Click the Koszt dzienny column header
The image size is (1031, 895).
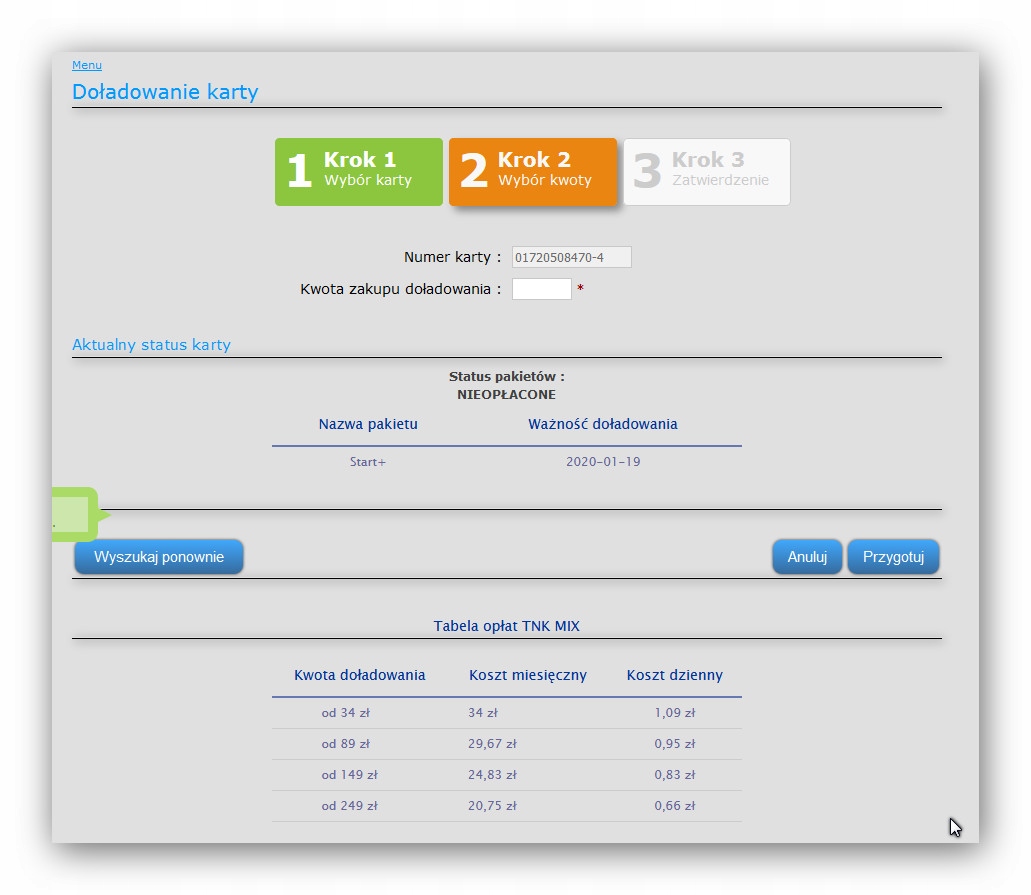click(x=675, y=675)
